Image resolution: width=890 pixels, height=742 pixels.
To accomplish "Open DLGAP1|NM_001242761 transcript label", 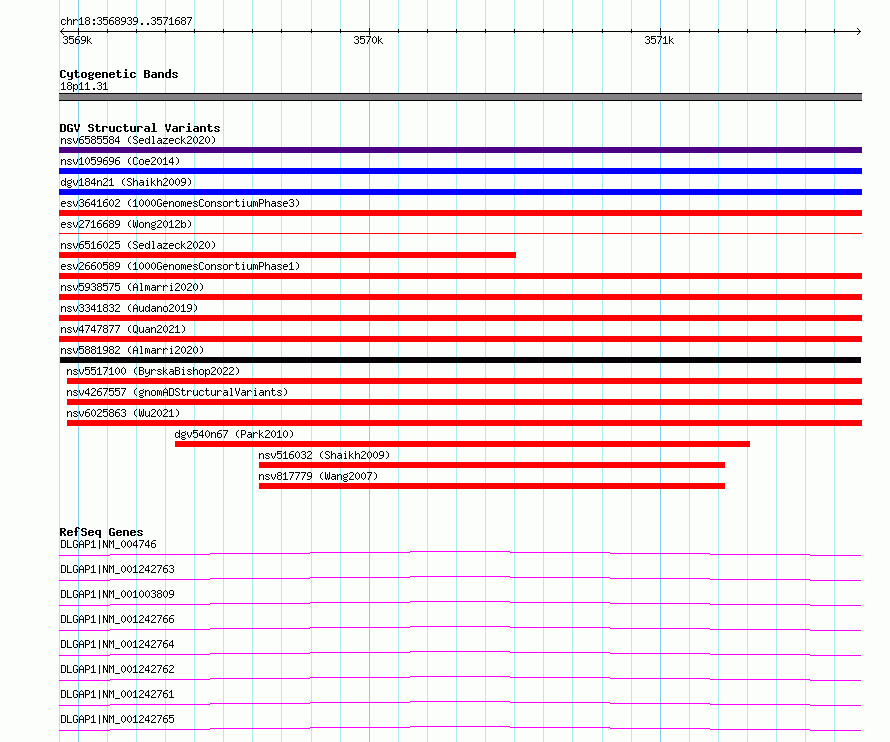I will point(117,694).
